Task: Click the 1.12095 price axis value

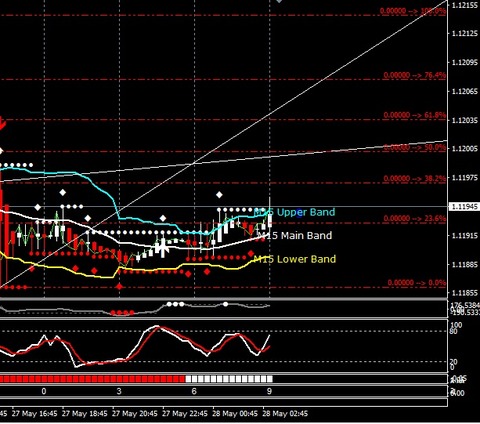Action: (465, 62)
